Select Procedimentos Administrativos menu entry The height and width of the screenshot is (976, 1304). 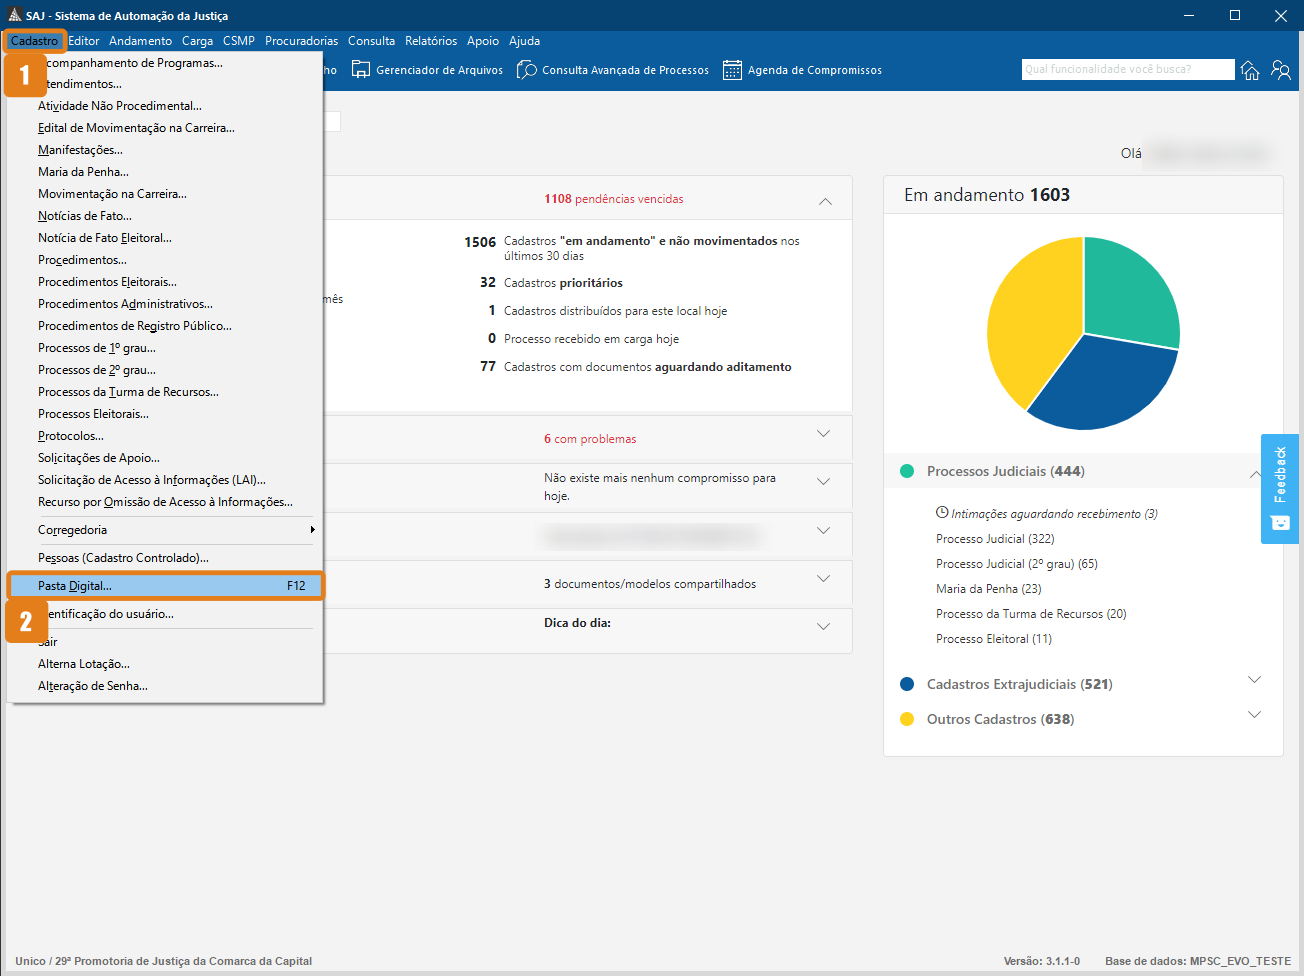click(165, 304)
